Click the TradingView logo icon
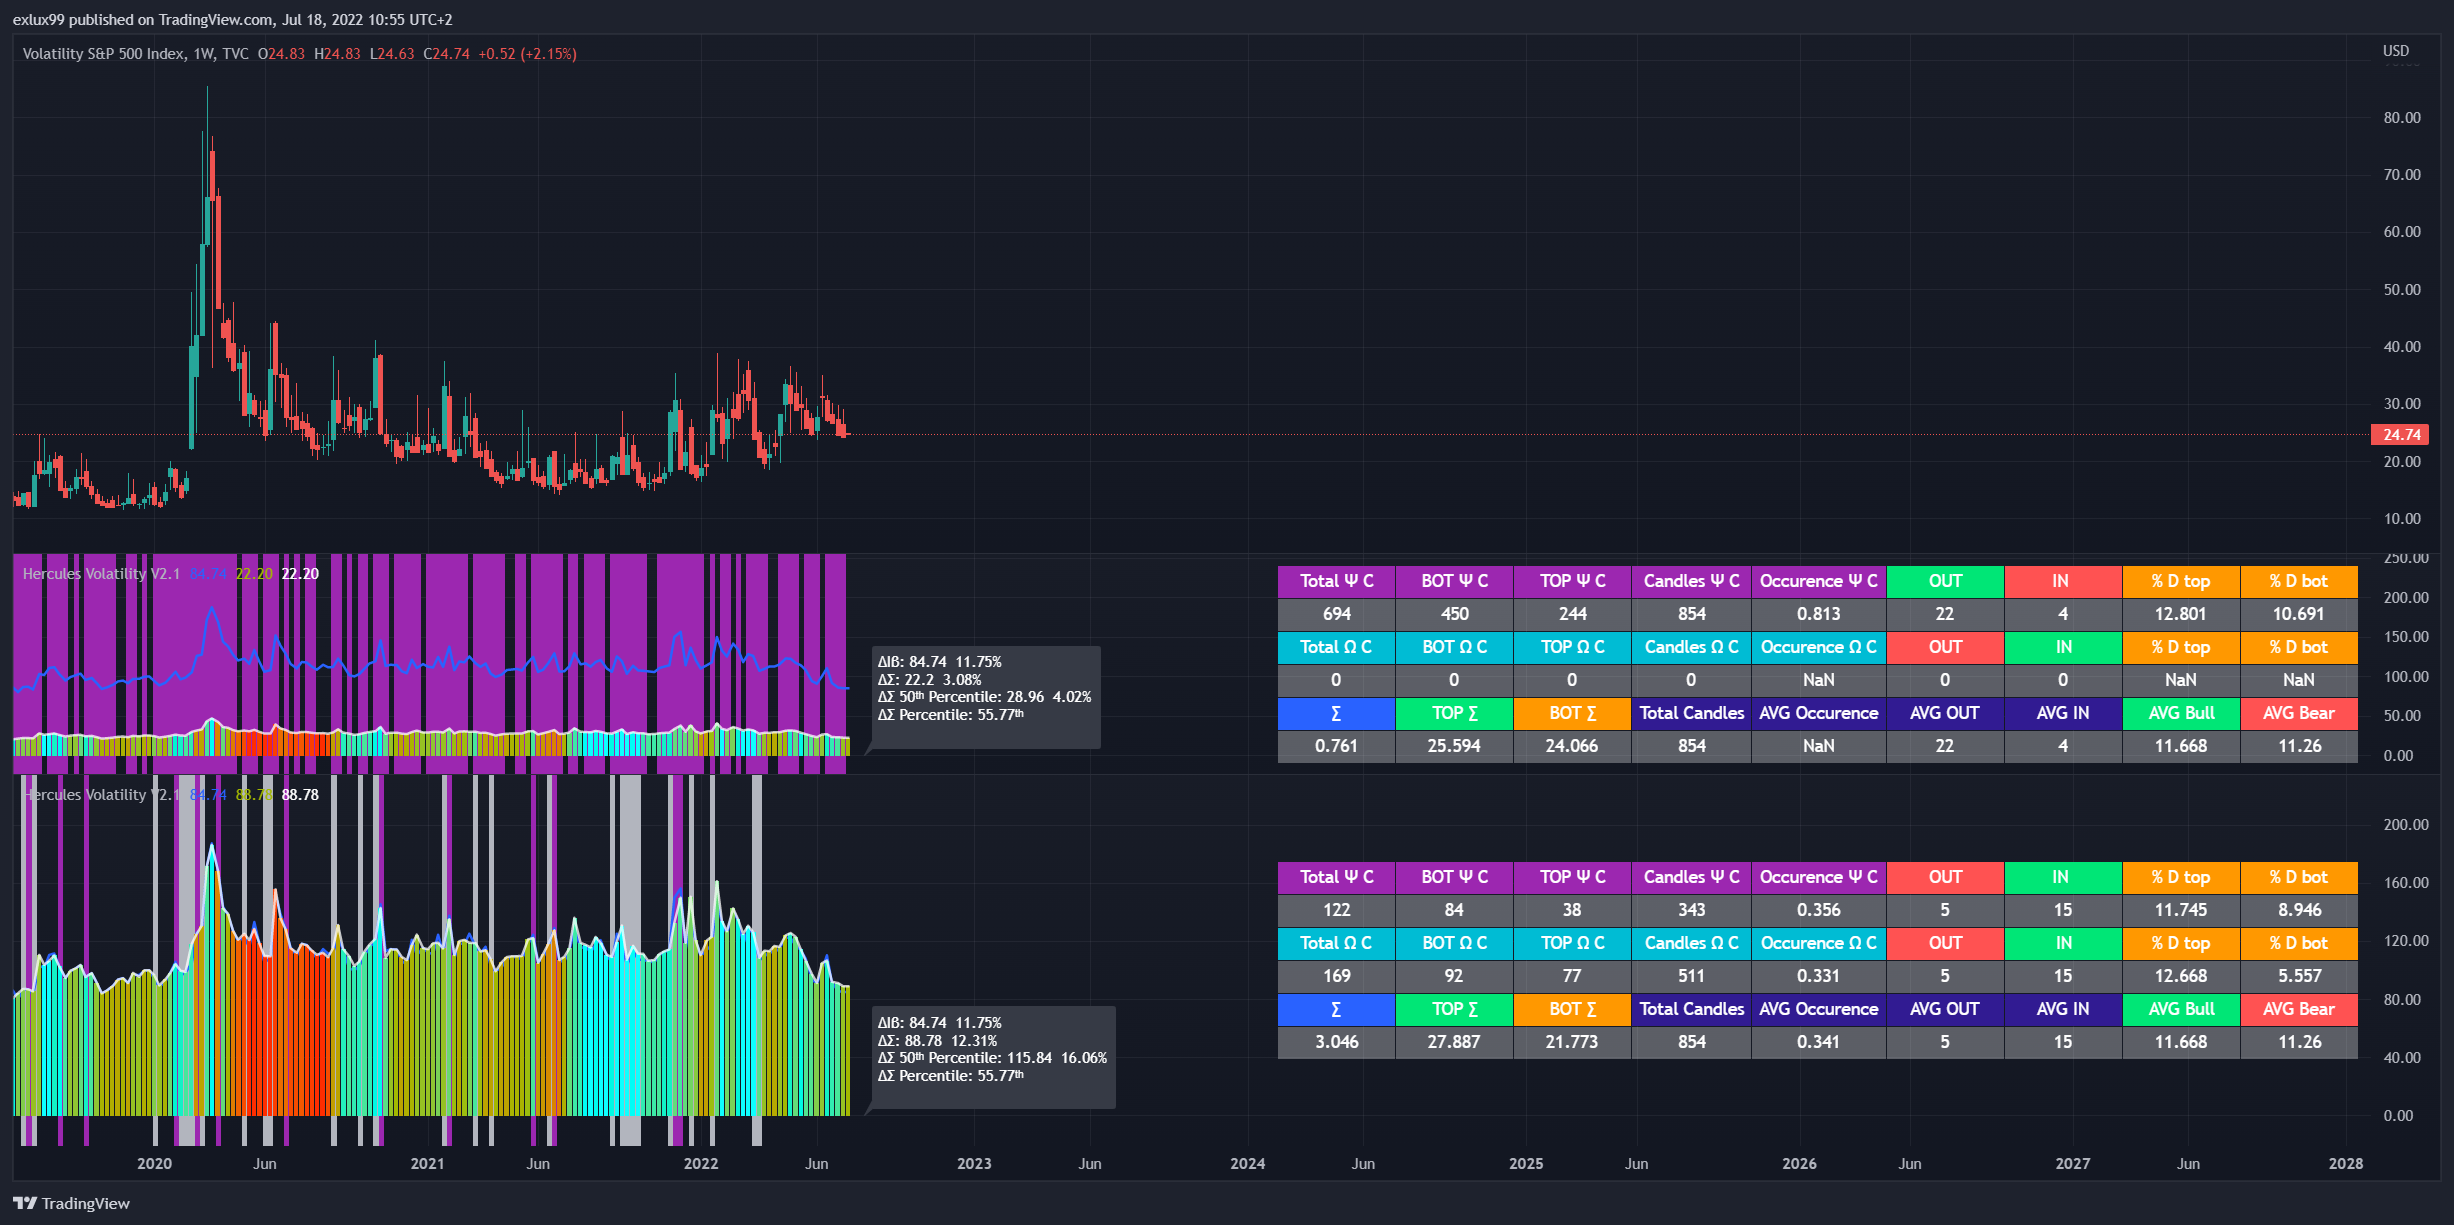Image resolution: width=2454 pixels, height=1225 pixels. point(24,1203)
